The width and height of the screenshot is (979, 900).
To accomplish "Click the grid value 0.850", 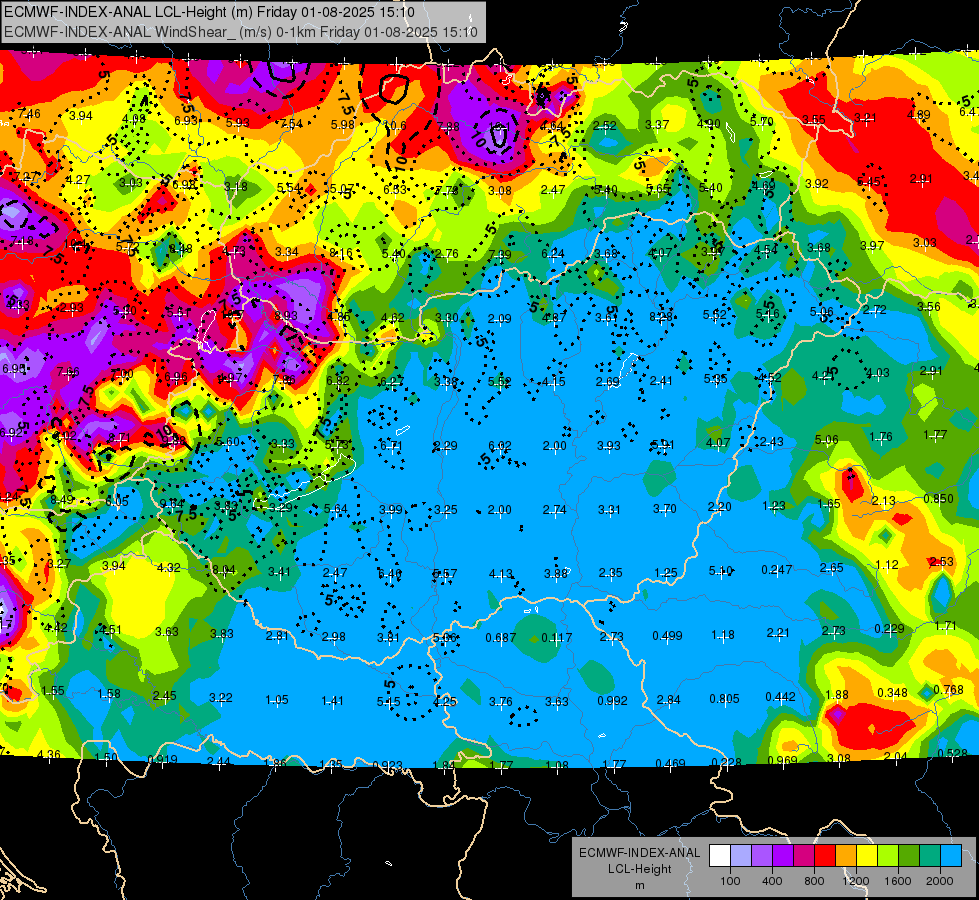I will tap(938, 498).
